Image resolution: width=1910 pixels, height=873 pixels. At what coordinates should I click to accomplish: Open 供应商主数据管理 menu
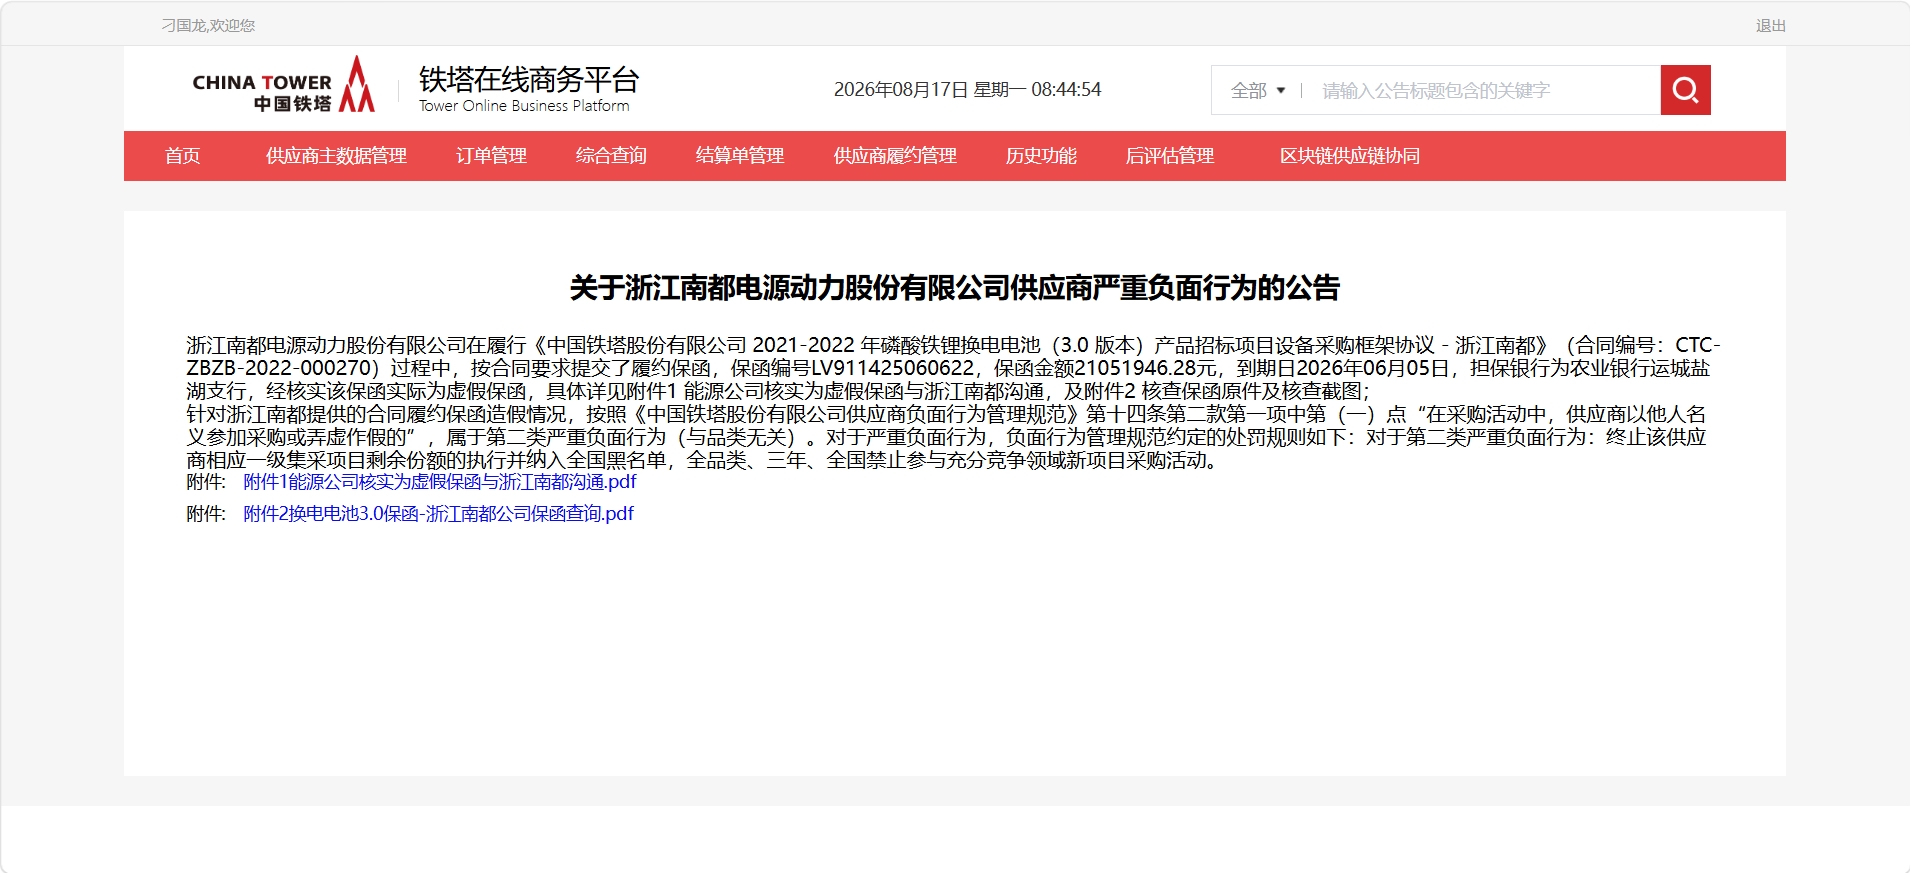(x=336, y=156)
